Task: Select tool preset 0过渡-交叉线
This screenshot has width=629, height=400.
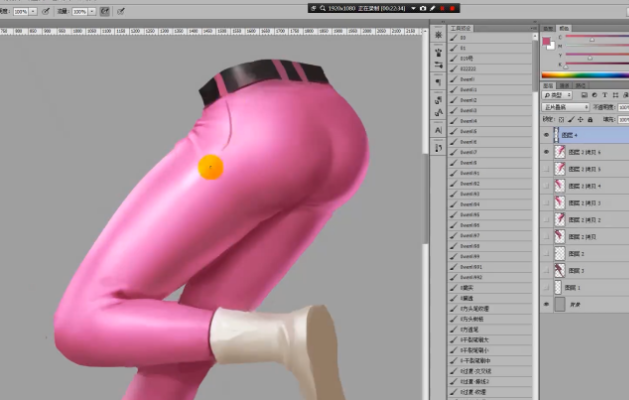Action: 490,371
